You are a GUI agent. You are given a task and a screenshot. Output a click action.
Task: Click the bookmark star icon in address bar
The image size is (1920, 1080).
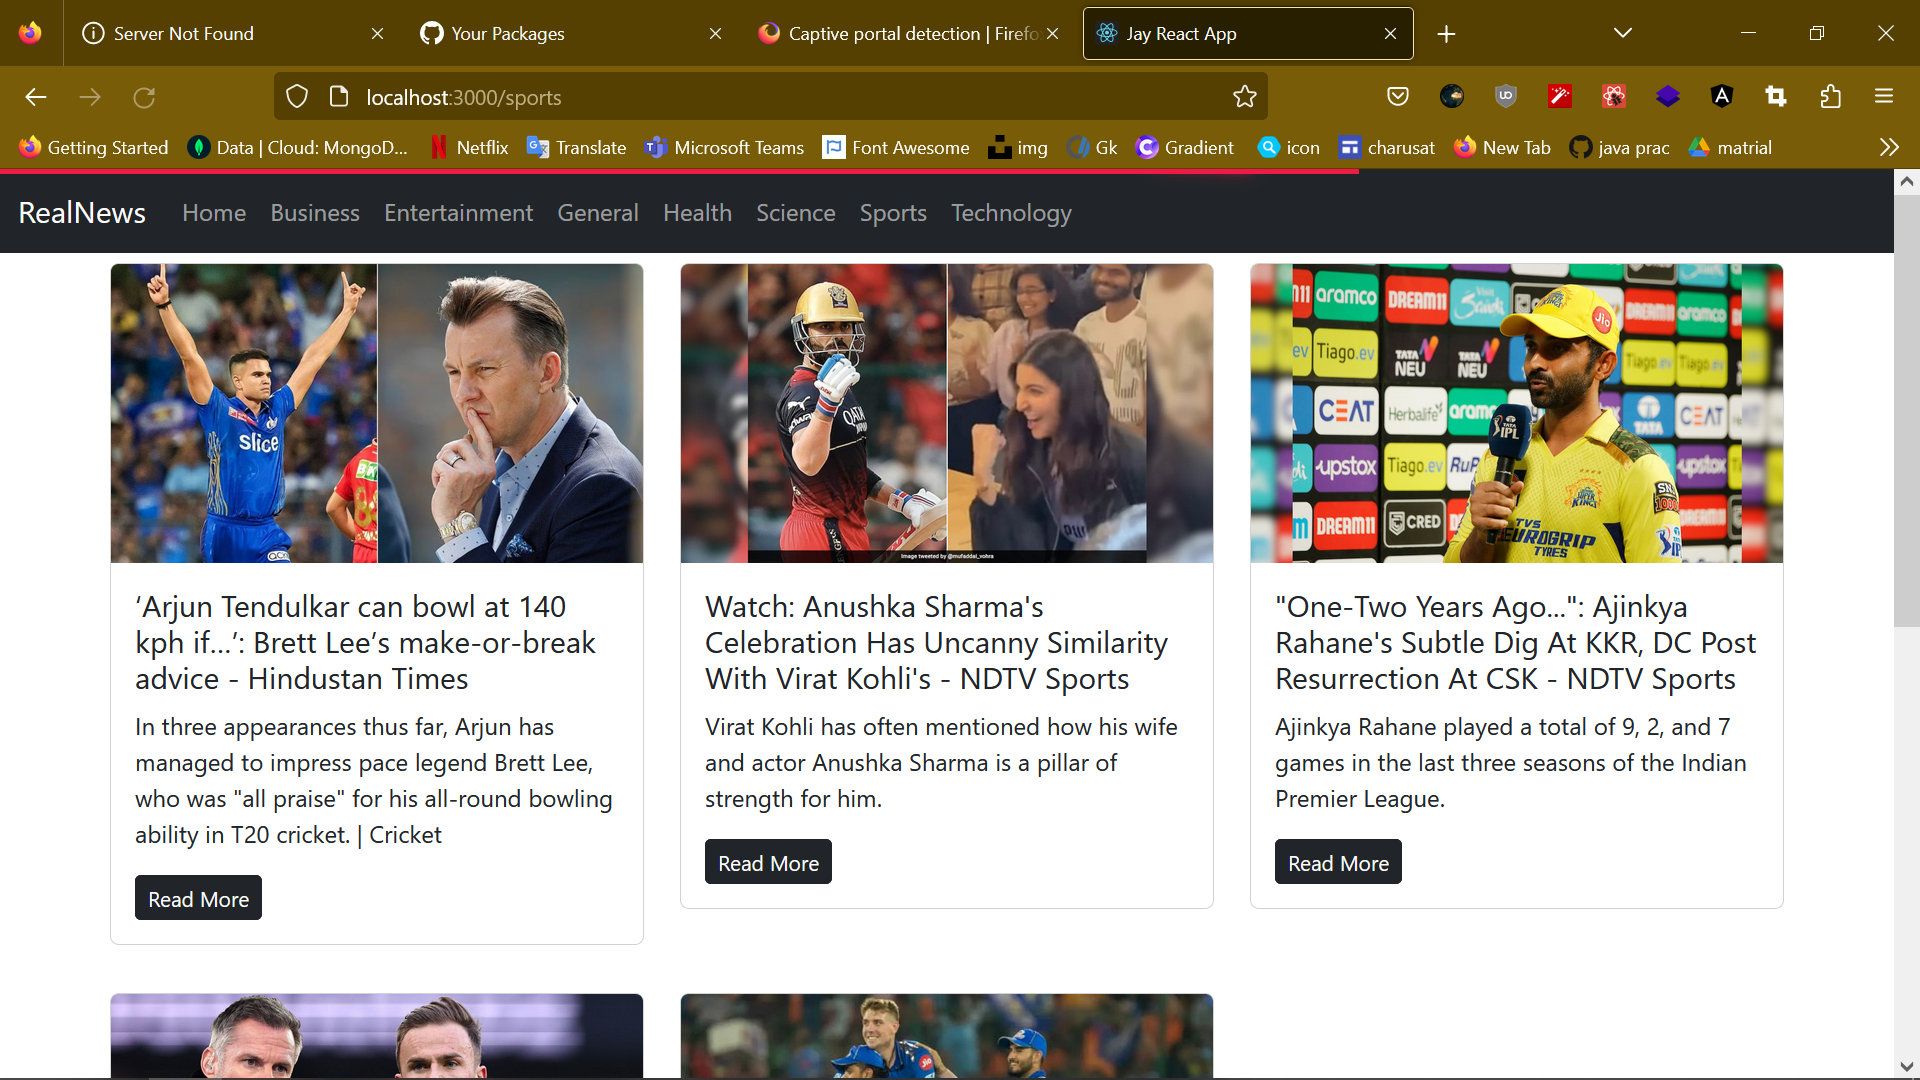tap(1244, 97)
